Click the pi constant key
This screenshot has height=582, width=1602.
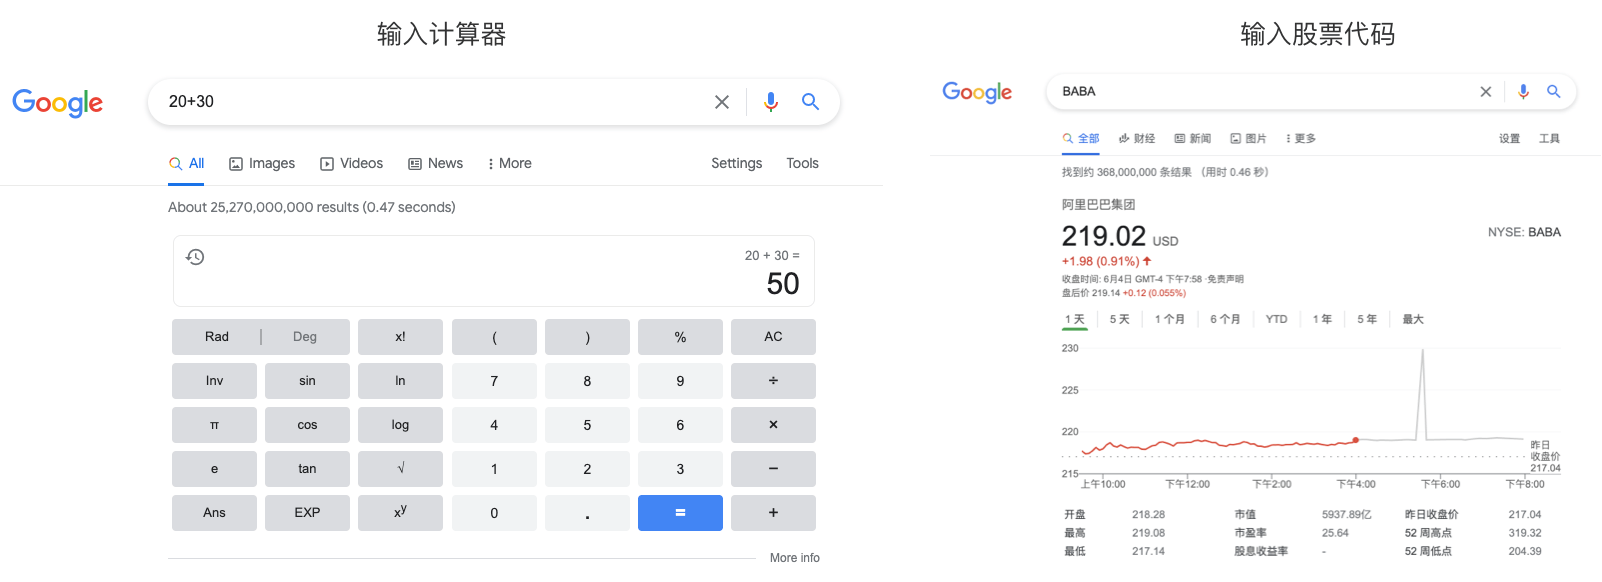214,425
